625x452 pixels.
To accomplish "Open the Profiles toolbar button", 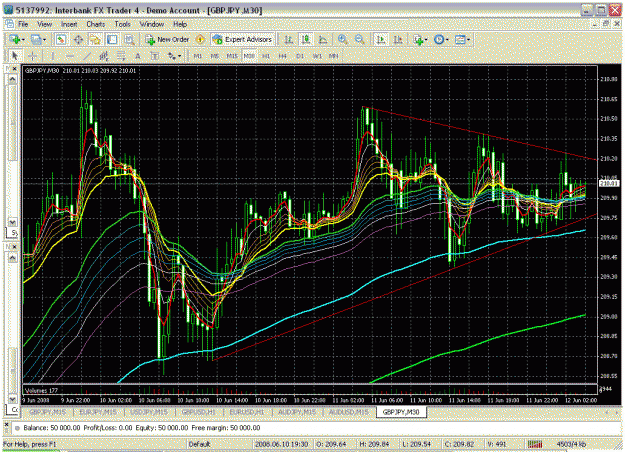I will click(38, 39).
